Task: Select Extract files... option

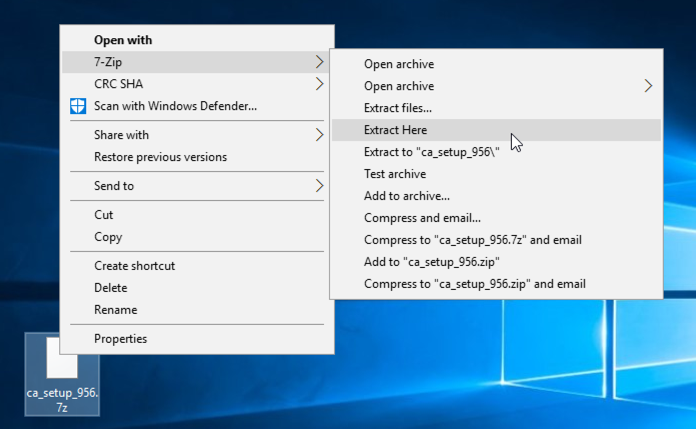Action: point(398,108)
